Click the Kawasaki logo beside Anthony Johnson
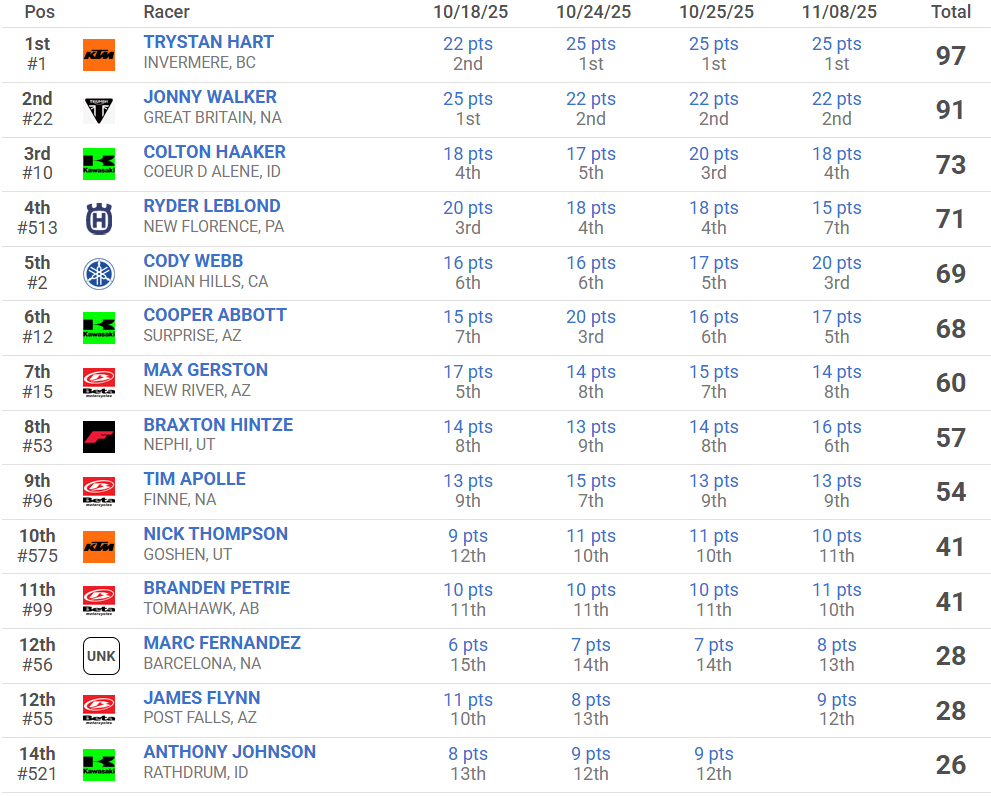Viewport: 991px width, 796px height. coord(99,765)
